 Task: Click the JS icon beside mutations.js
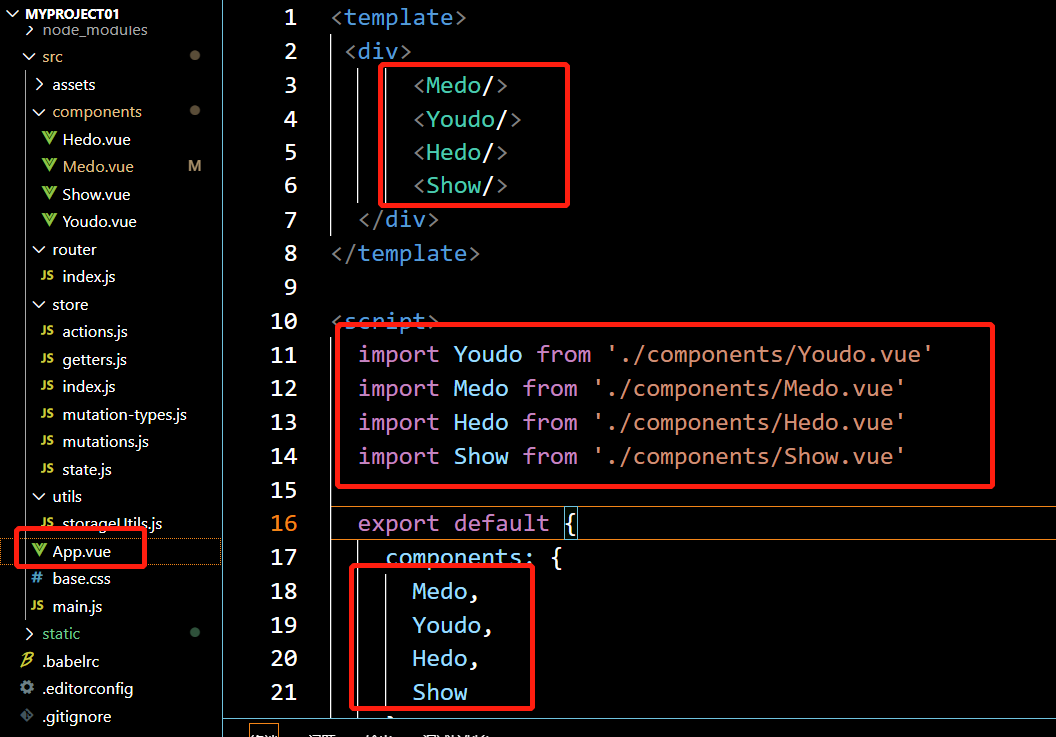[x=47, y=441]
